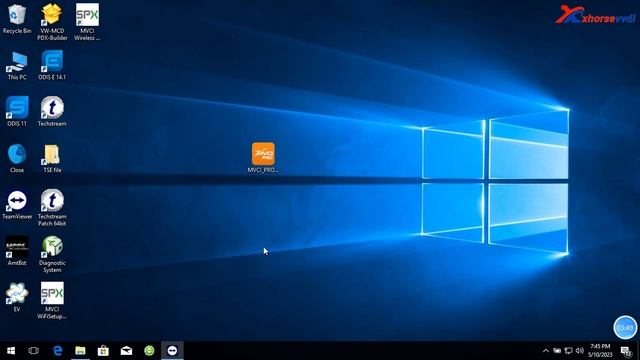Open Microsoft Store from the taskbar
640x360 pixels.
(x=103, y=351)
